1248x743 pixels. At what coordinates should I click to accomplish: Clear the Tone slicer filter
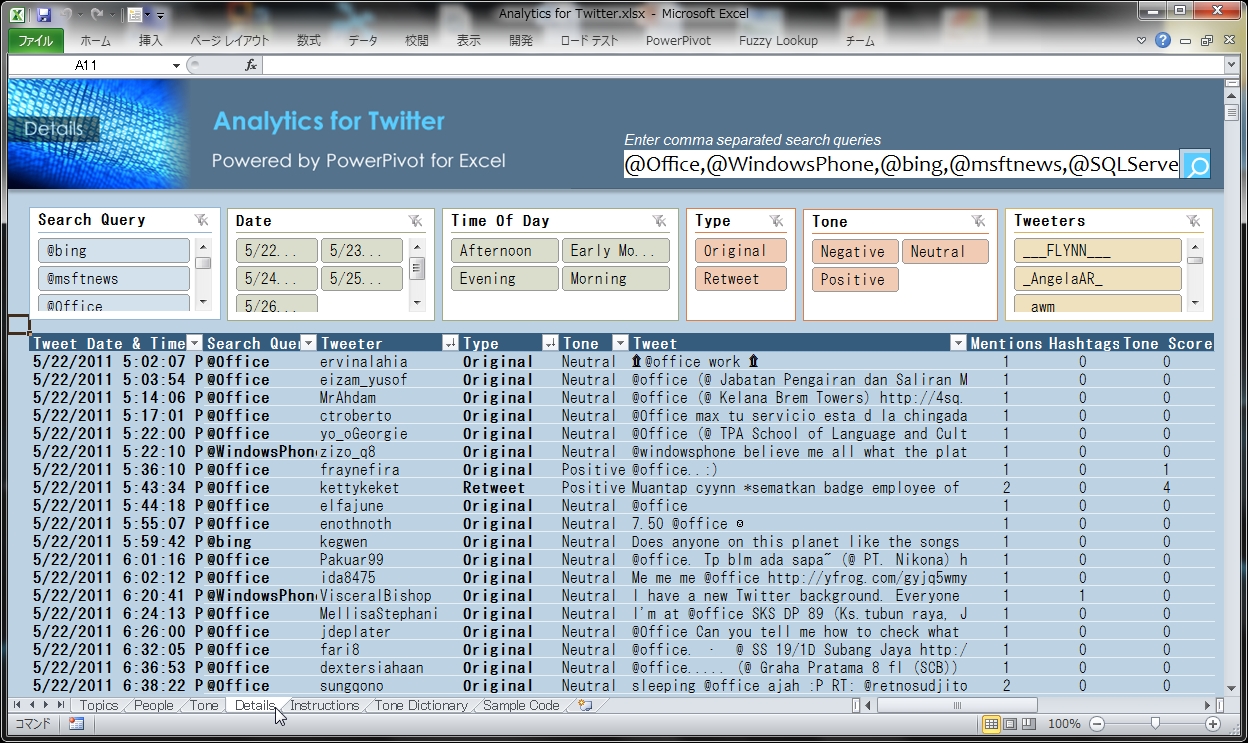[x=979, y=220]
